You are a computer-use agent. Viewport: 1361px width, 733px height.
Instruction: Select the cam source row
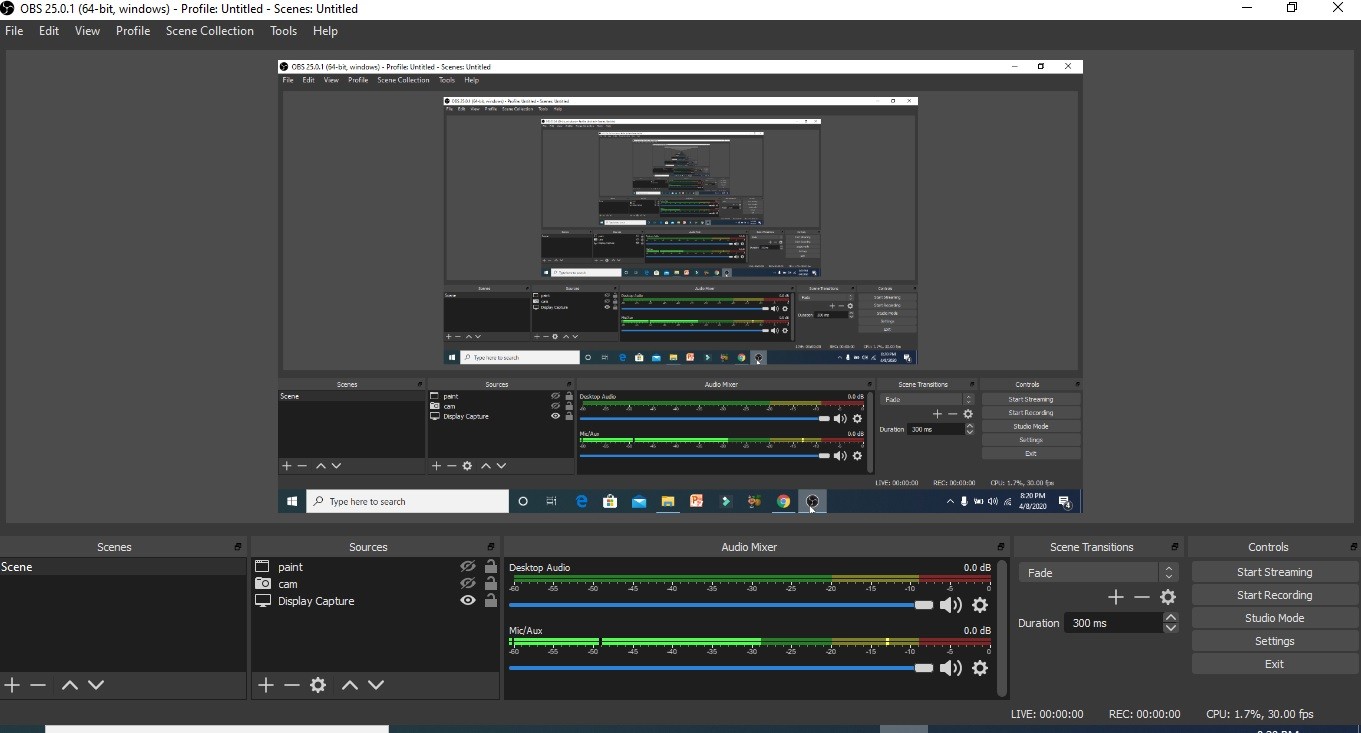pos(376,584)
